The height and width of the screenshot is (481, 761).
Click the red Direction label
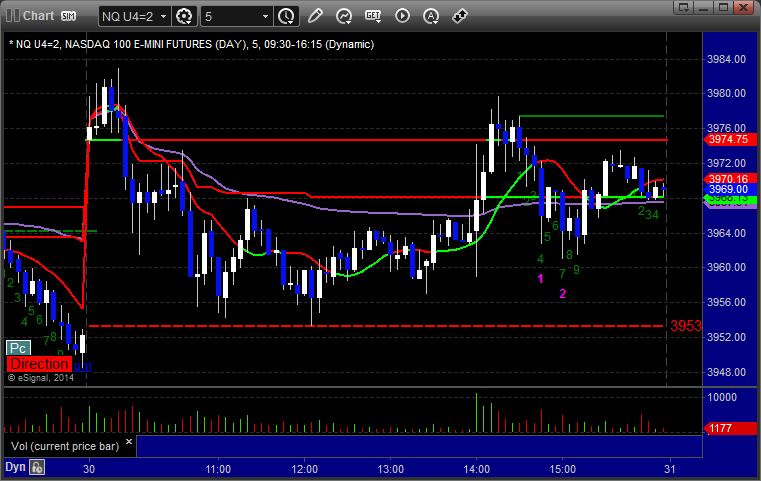(39, 364)
